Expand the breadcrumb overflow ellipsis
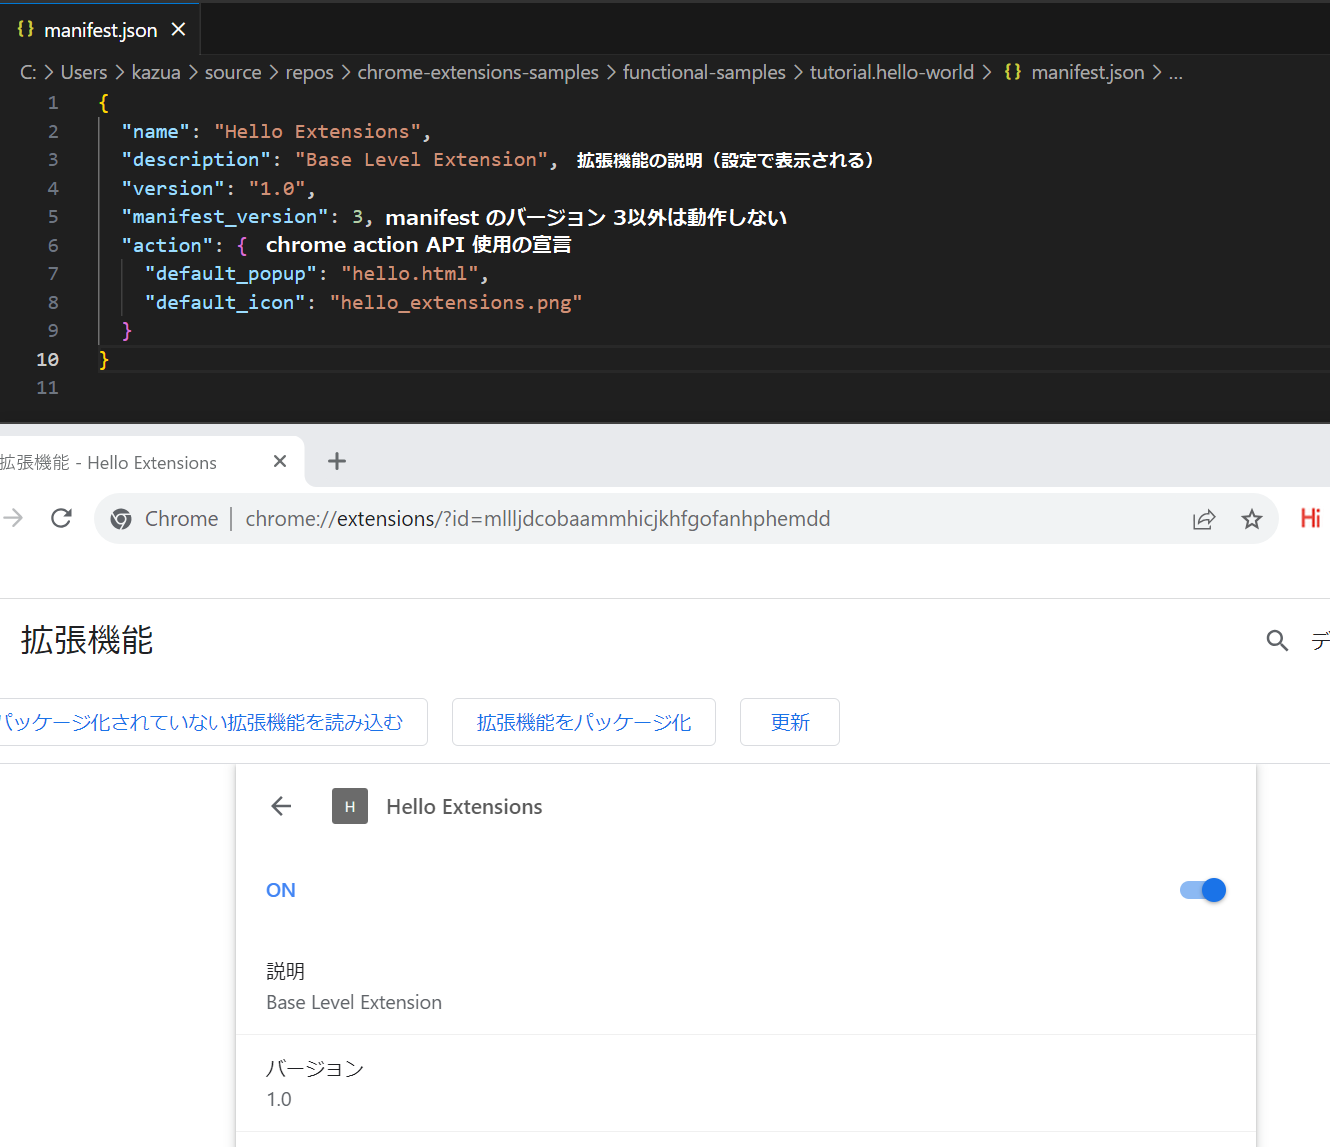Image resolution: width=1330 pixels, height=1147 pixels. pyautogui.click(x=1176, y=72)
